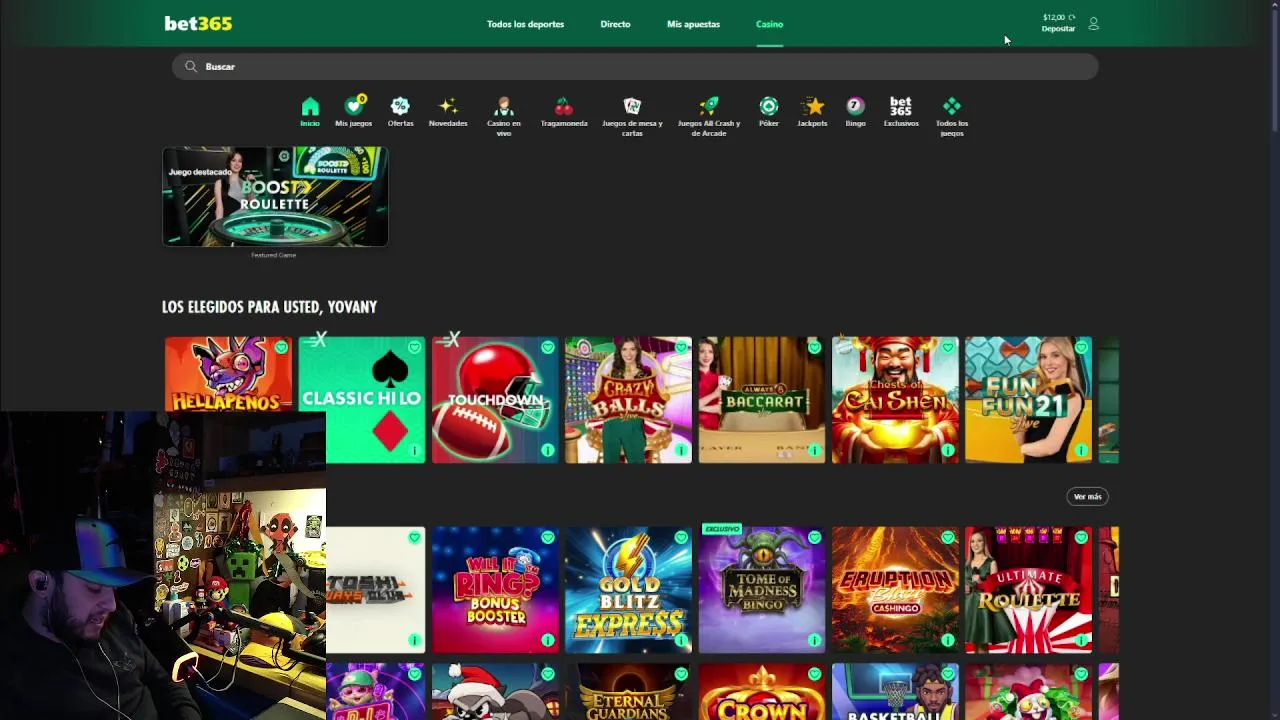1280x720 pixels.
Task: Favorite the Fun Fun 21 game
Action: pyautogui.click(x=1081, y=347)
